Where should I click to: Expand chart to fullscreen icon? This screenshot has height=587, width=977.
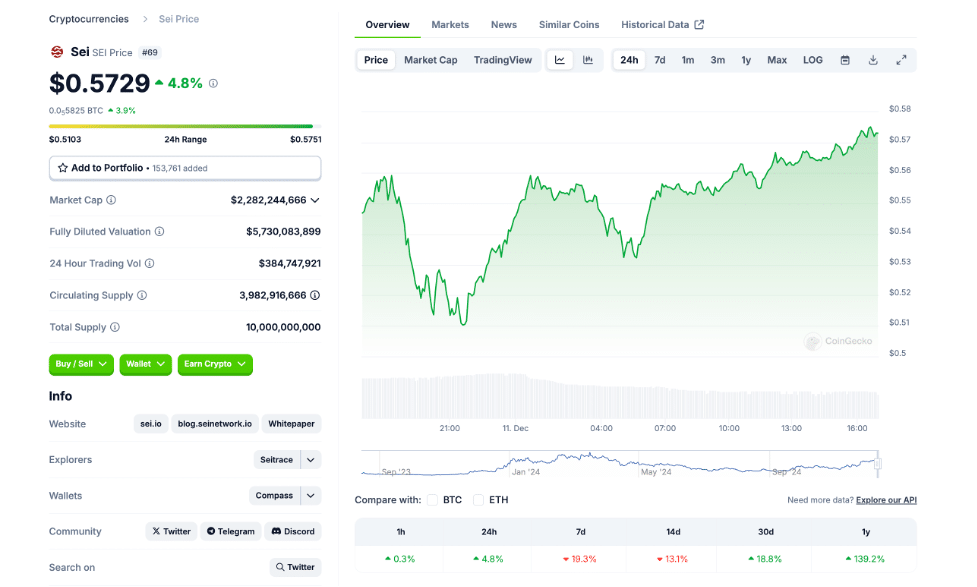(901, 60)
